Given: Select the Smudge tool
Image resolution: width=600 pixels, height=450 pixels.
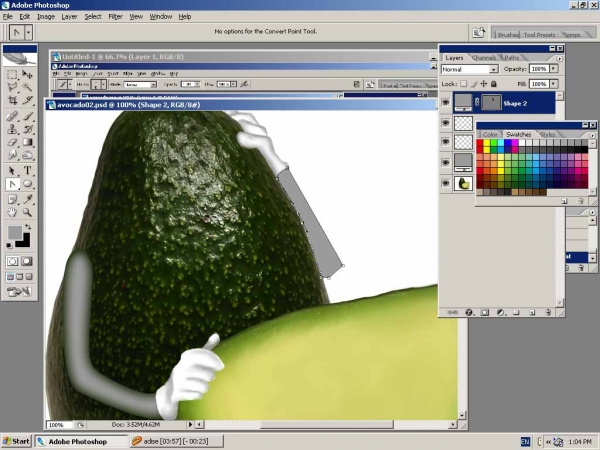Looking at the screenshot, I should 12,155.
